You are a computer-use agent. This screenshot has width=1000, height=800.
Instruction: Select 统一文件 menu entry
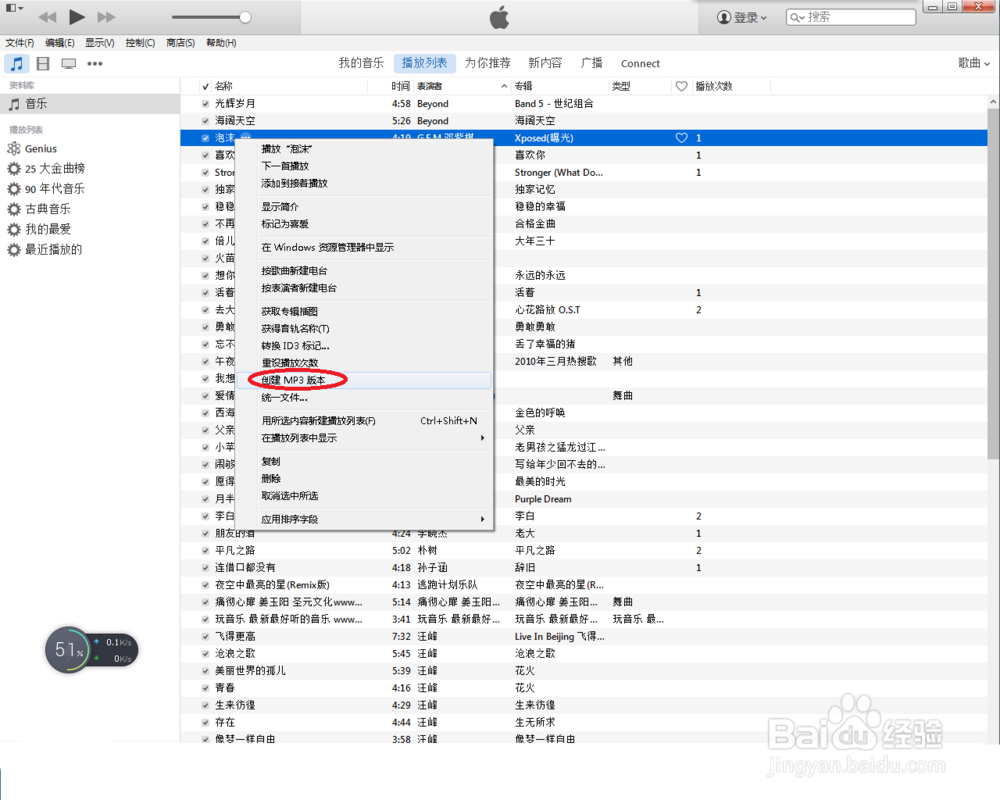point(364,397)
